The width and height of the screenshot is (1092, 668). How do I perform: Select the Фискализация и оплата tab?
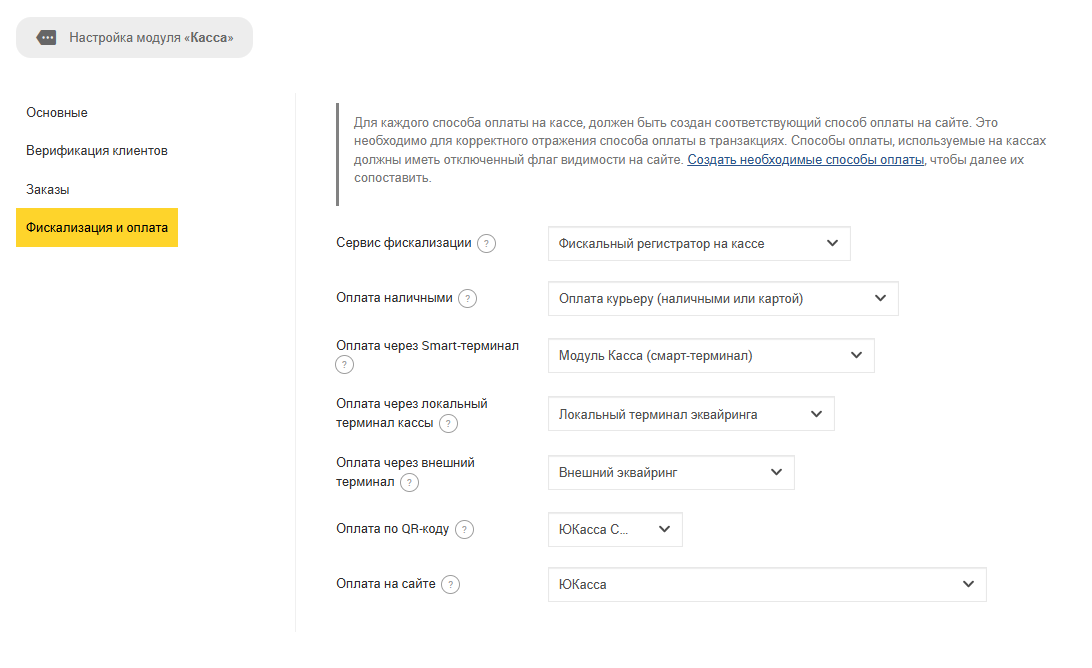[x=97, y=228]
